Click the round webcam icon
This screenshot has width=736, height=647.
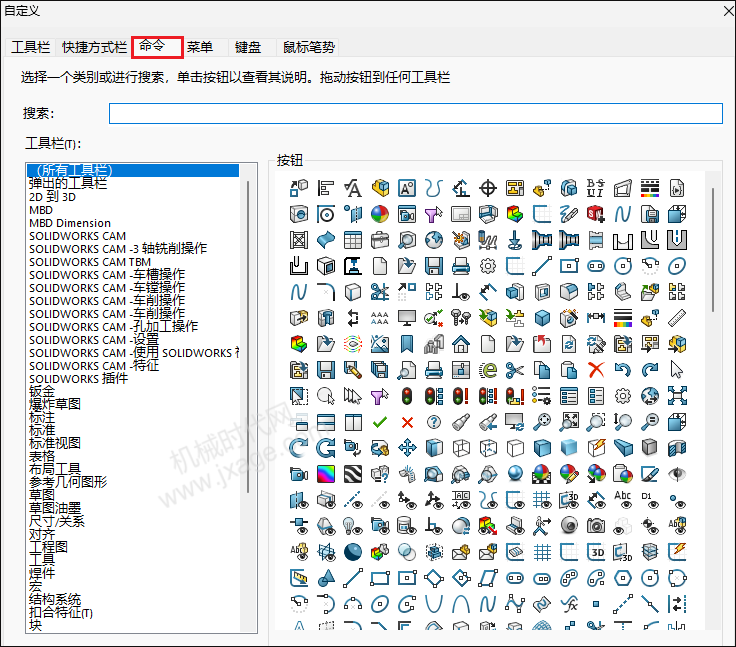tap(569, 526)
